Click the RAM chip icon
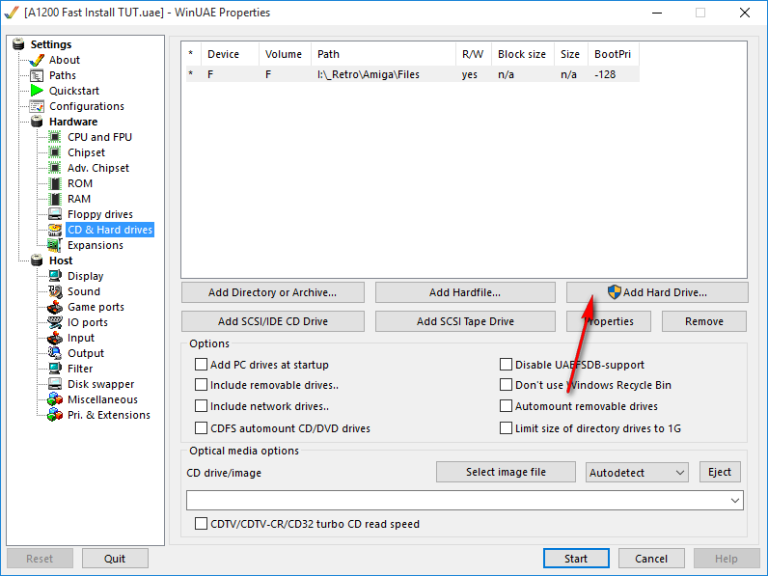The width and height of the screenshot is (768, 576). [x=55, y=199]
